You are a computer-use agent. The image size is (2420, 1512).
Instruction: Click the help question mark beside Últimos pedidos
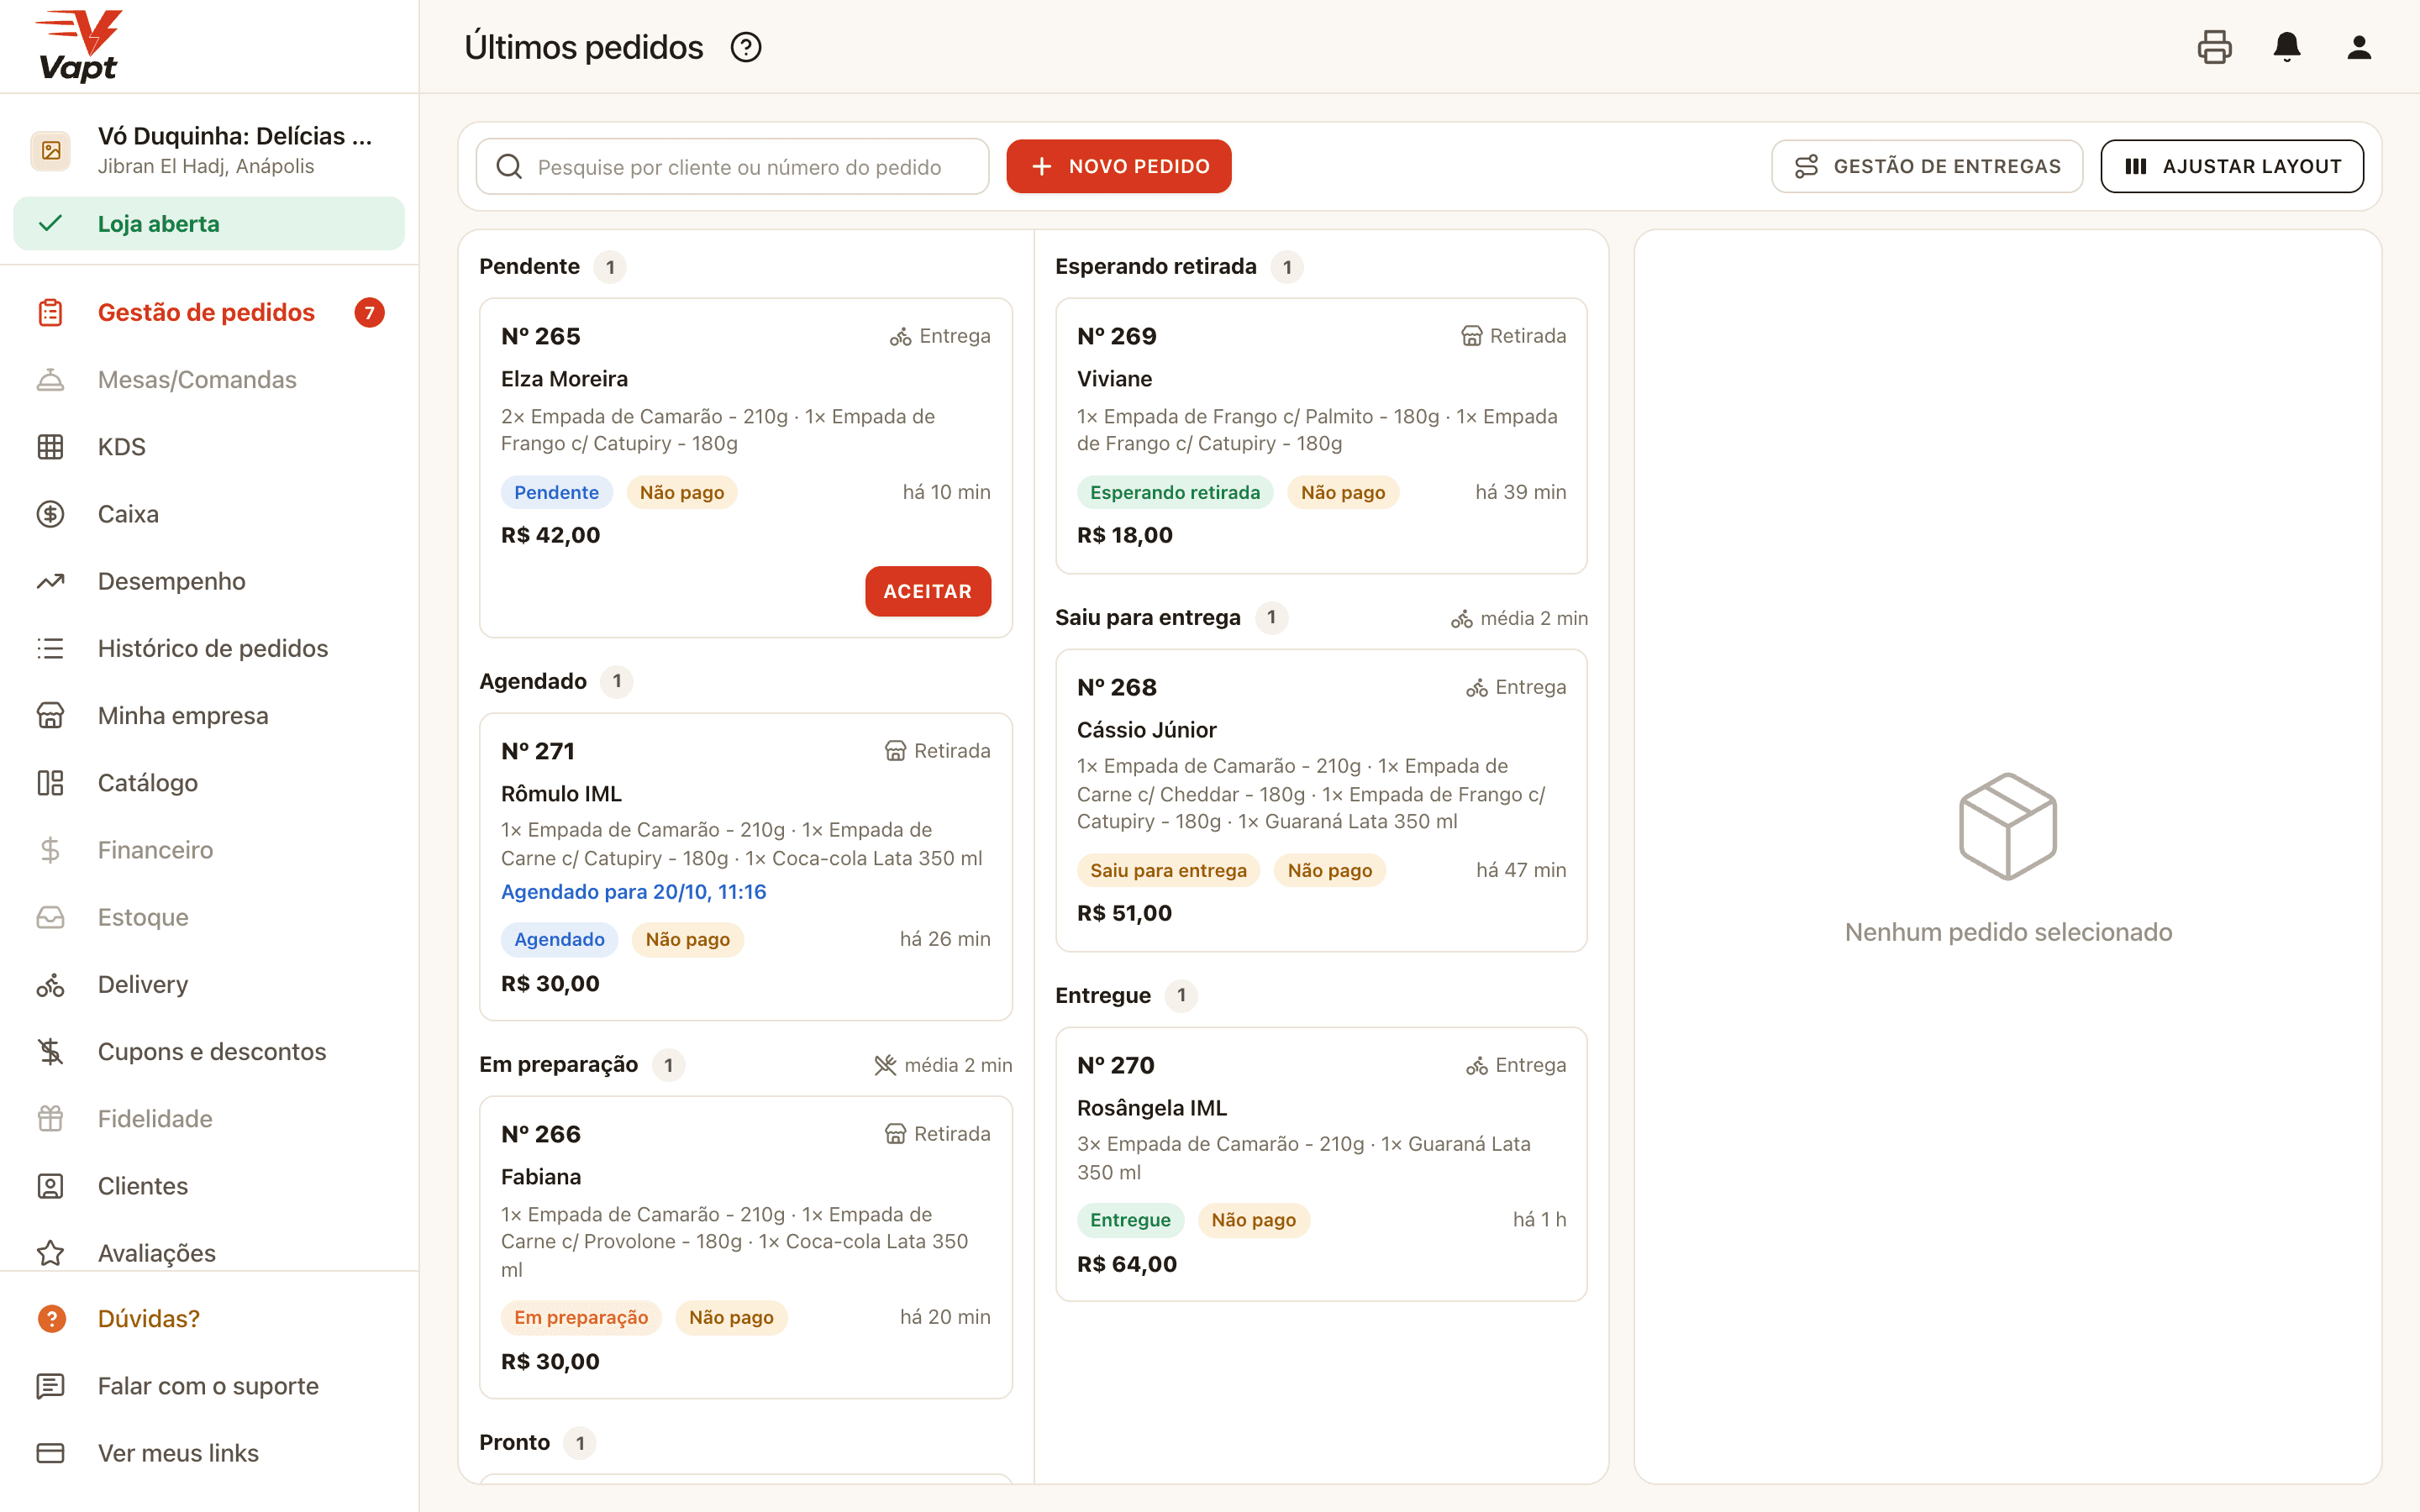point(746,47)
